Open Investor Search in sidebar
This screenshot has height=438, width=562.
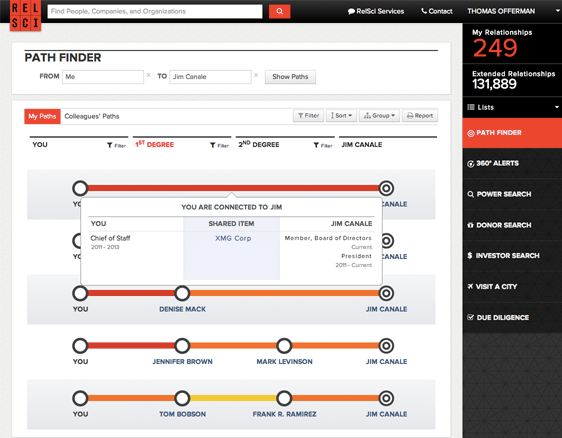tap(513, 256)
